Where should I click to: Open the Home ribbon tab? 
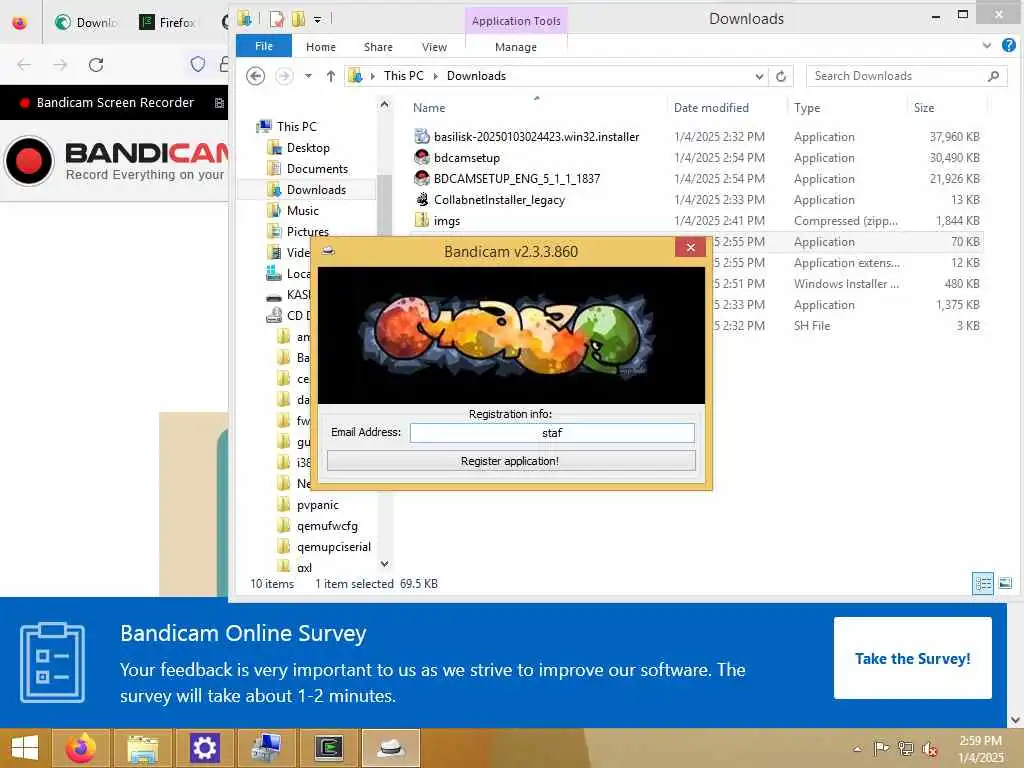pyautogui.click(x=321, y=47)
